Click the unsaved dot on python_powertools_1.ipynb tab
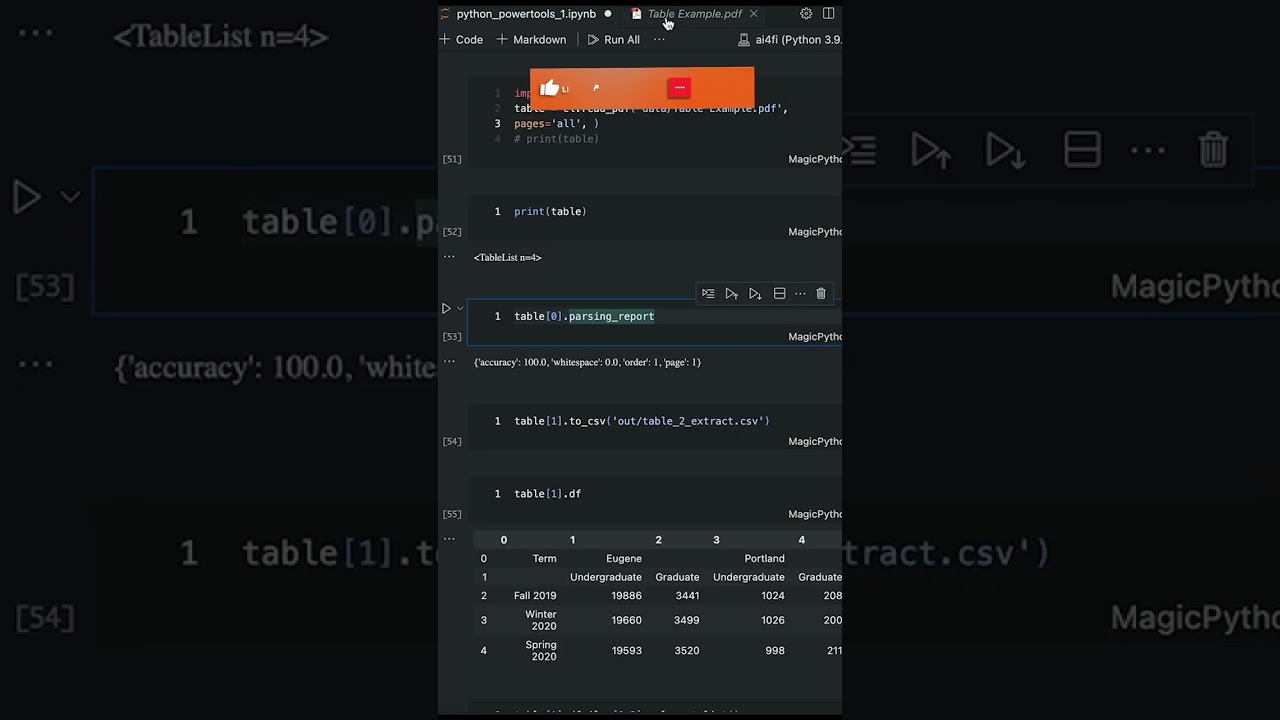The height and width of the screenshot is (720, 1280). [x=607, y=14]
